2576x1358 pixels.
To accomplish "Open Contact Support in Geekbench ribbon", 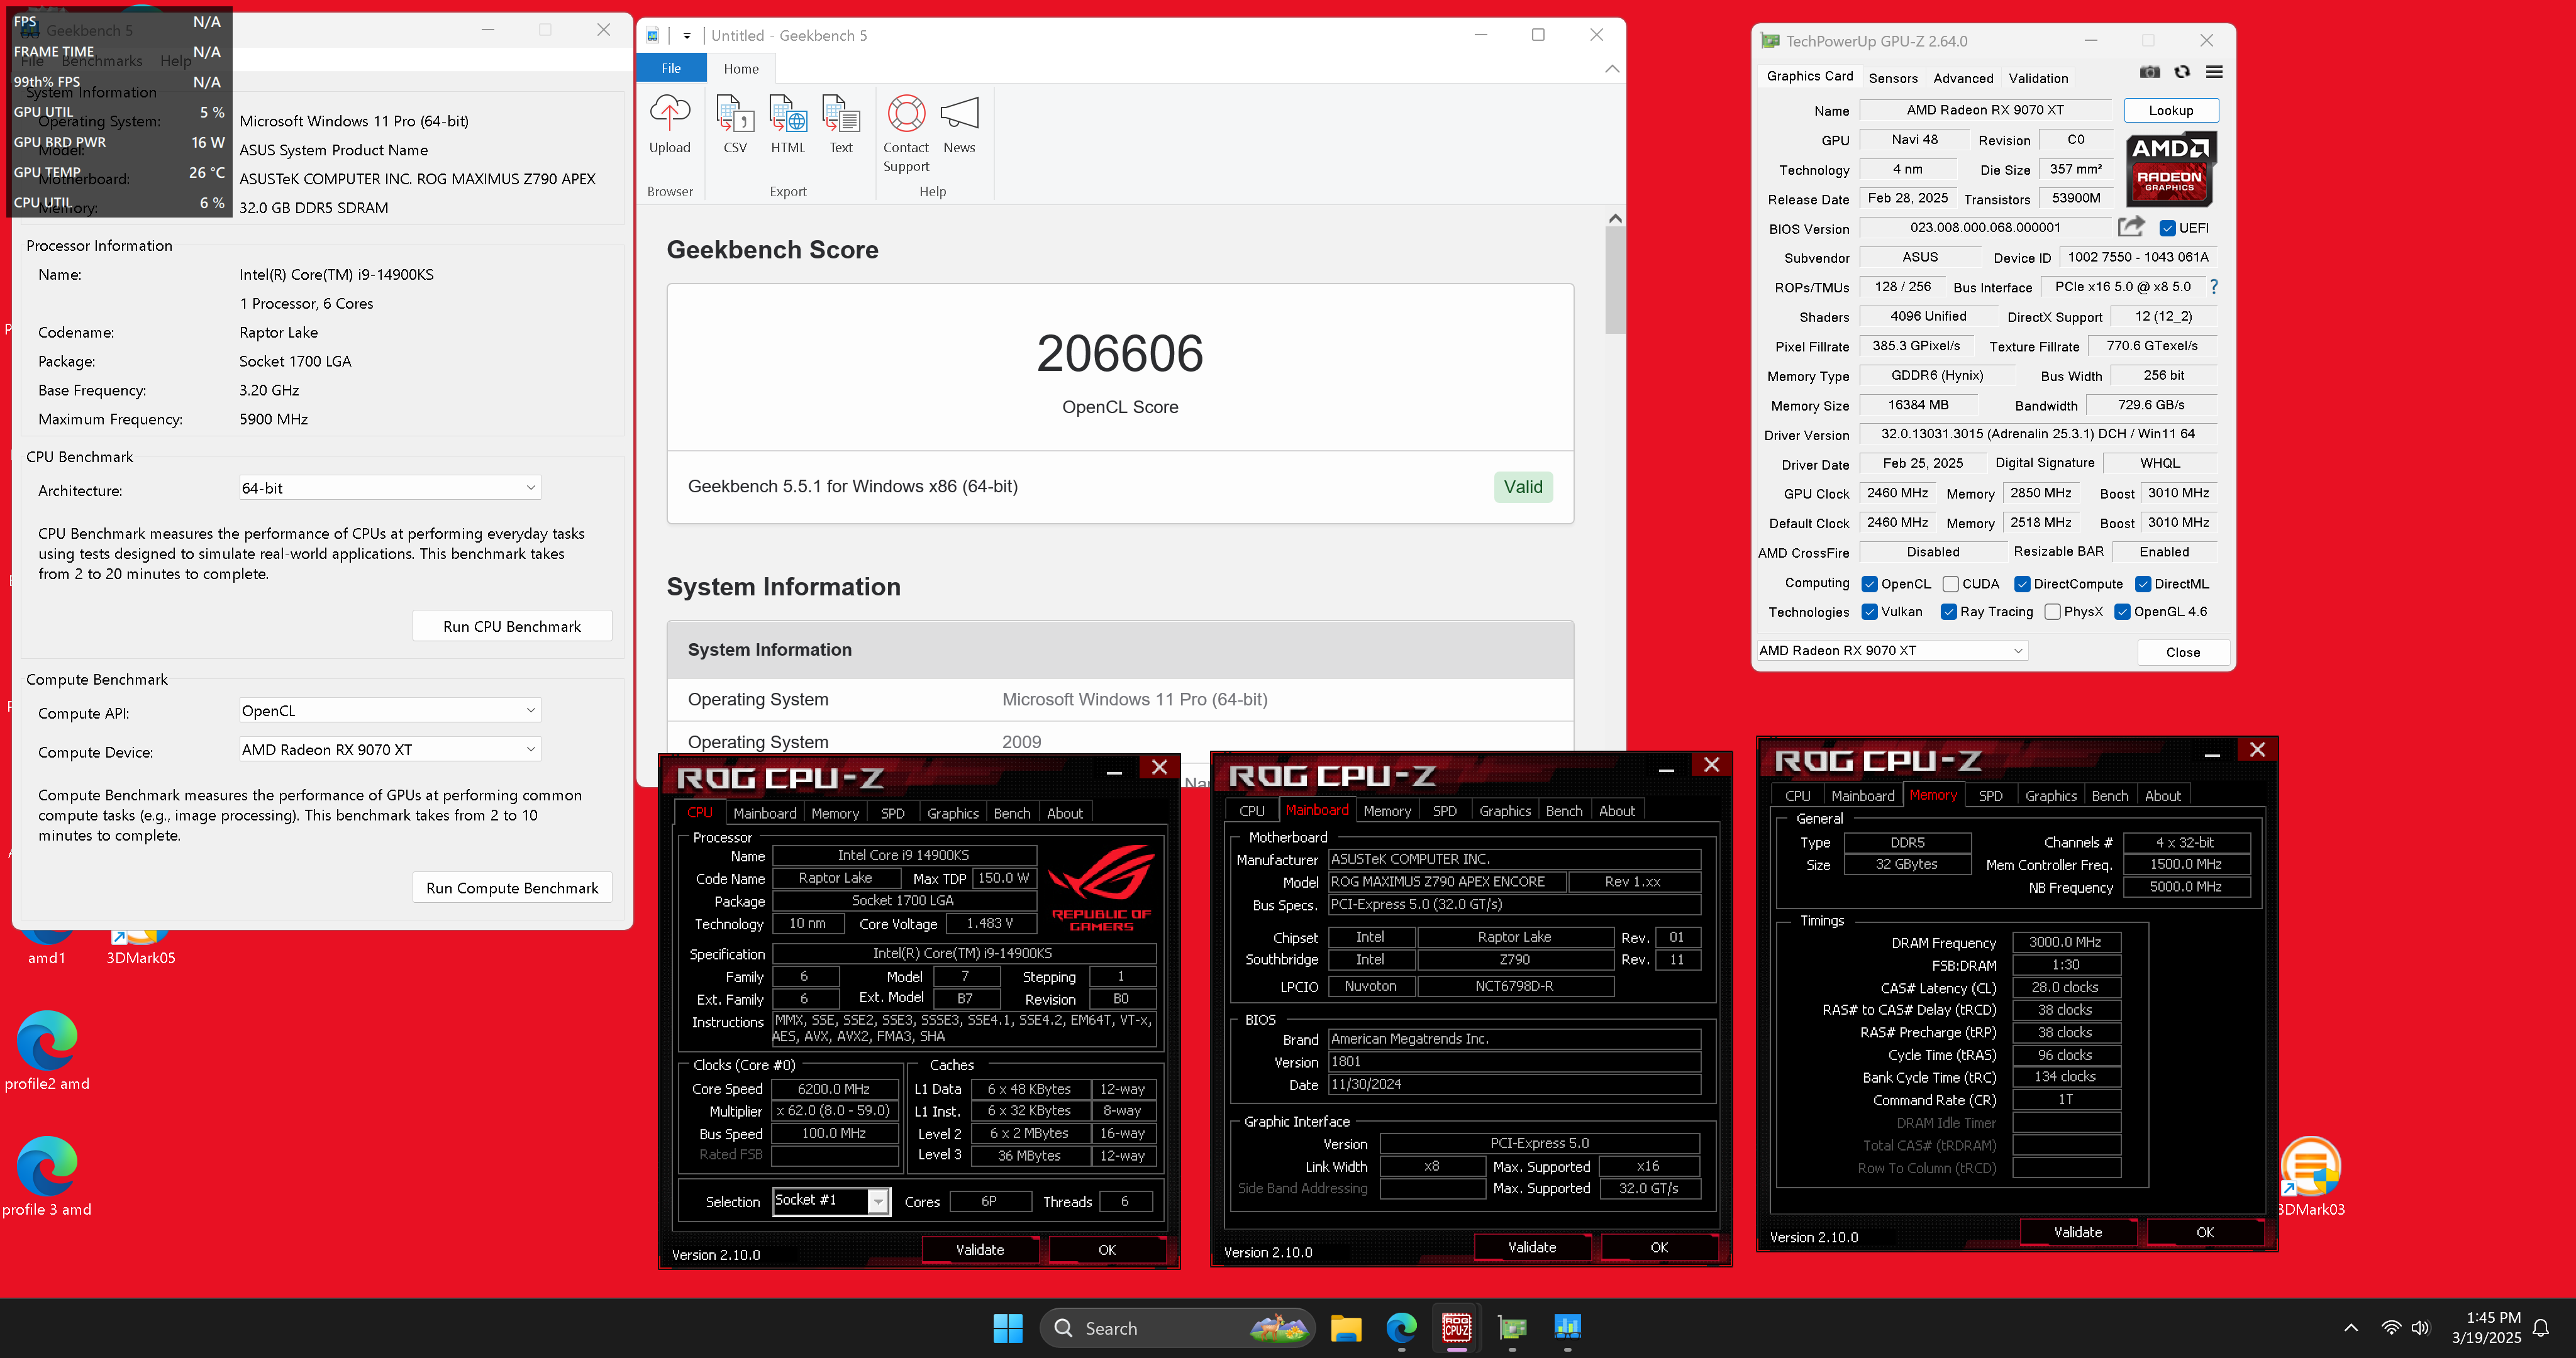I will click(906, 134).
